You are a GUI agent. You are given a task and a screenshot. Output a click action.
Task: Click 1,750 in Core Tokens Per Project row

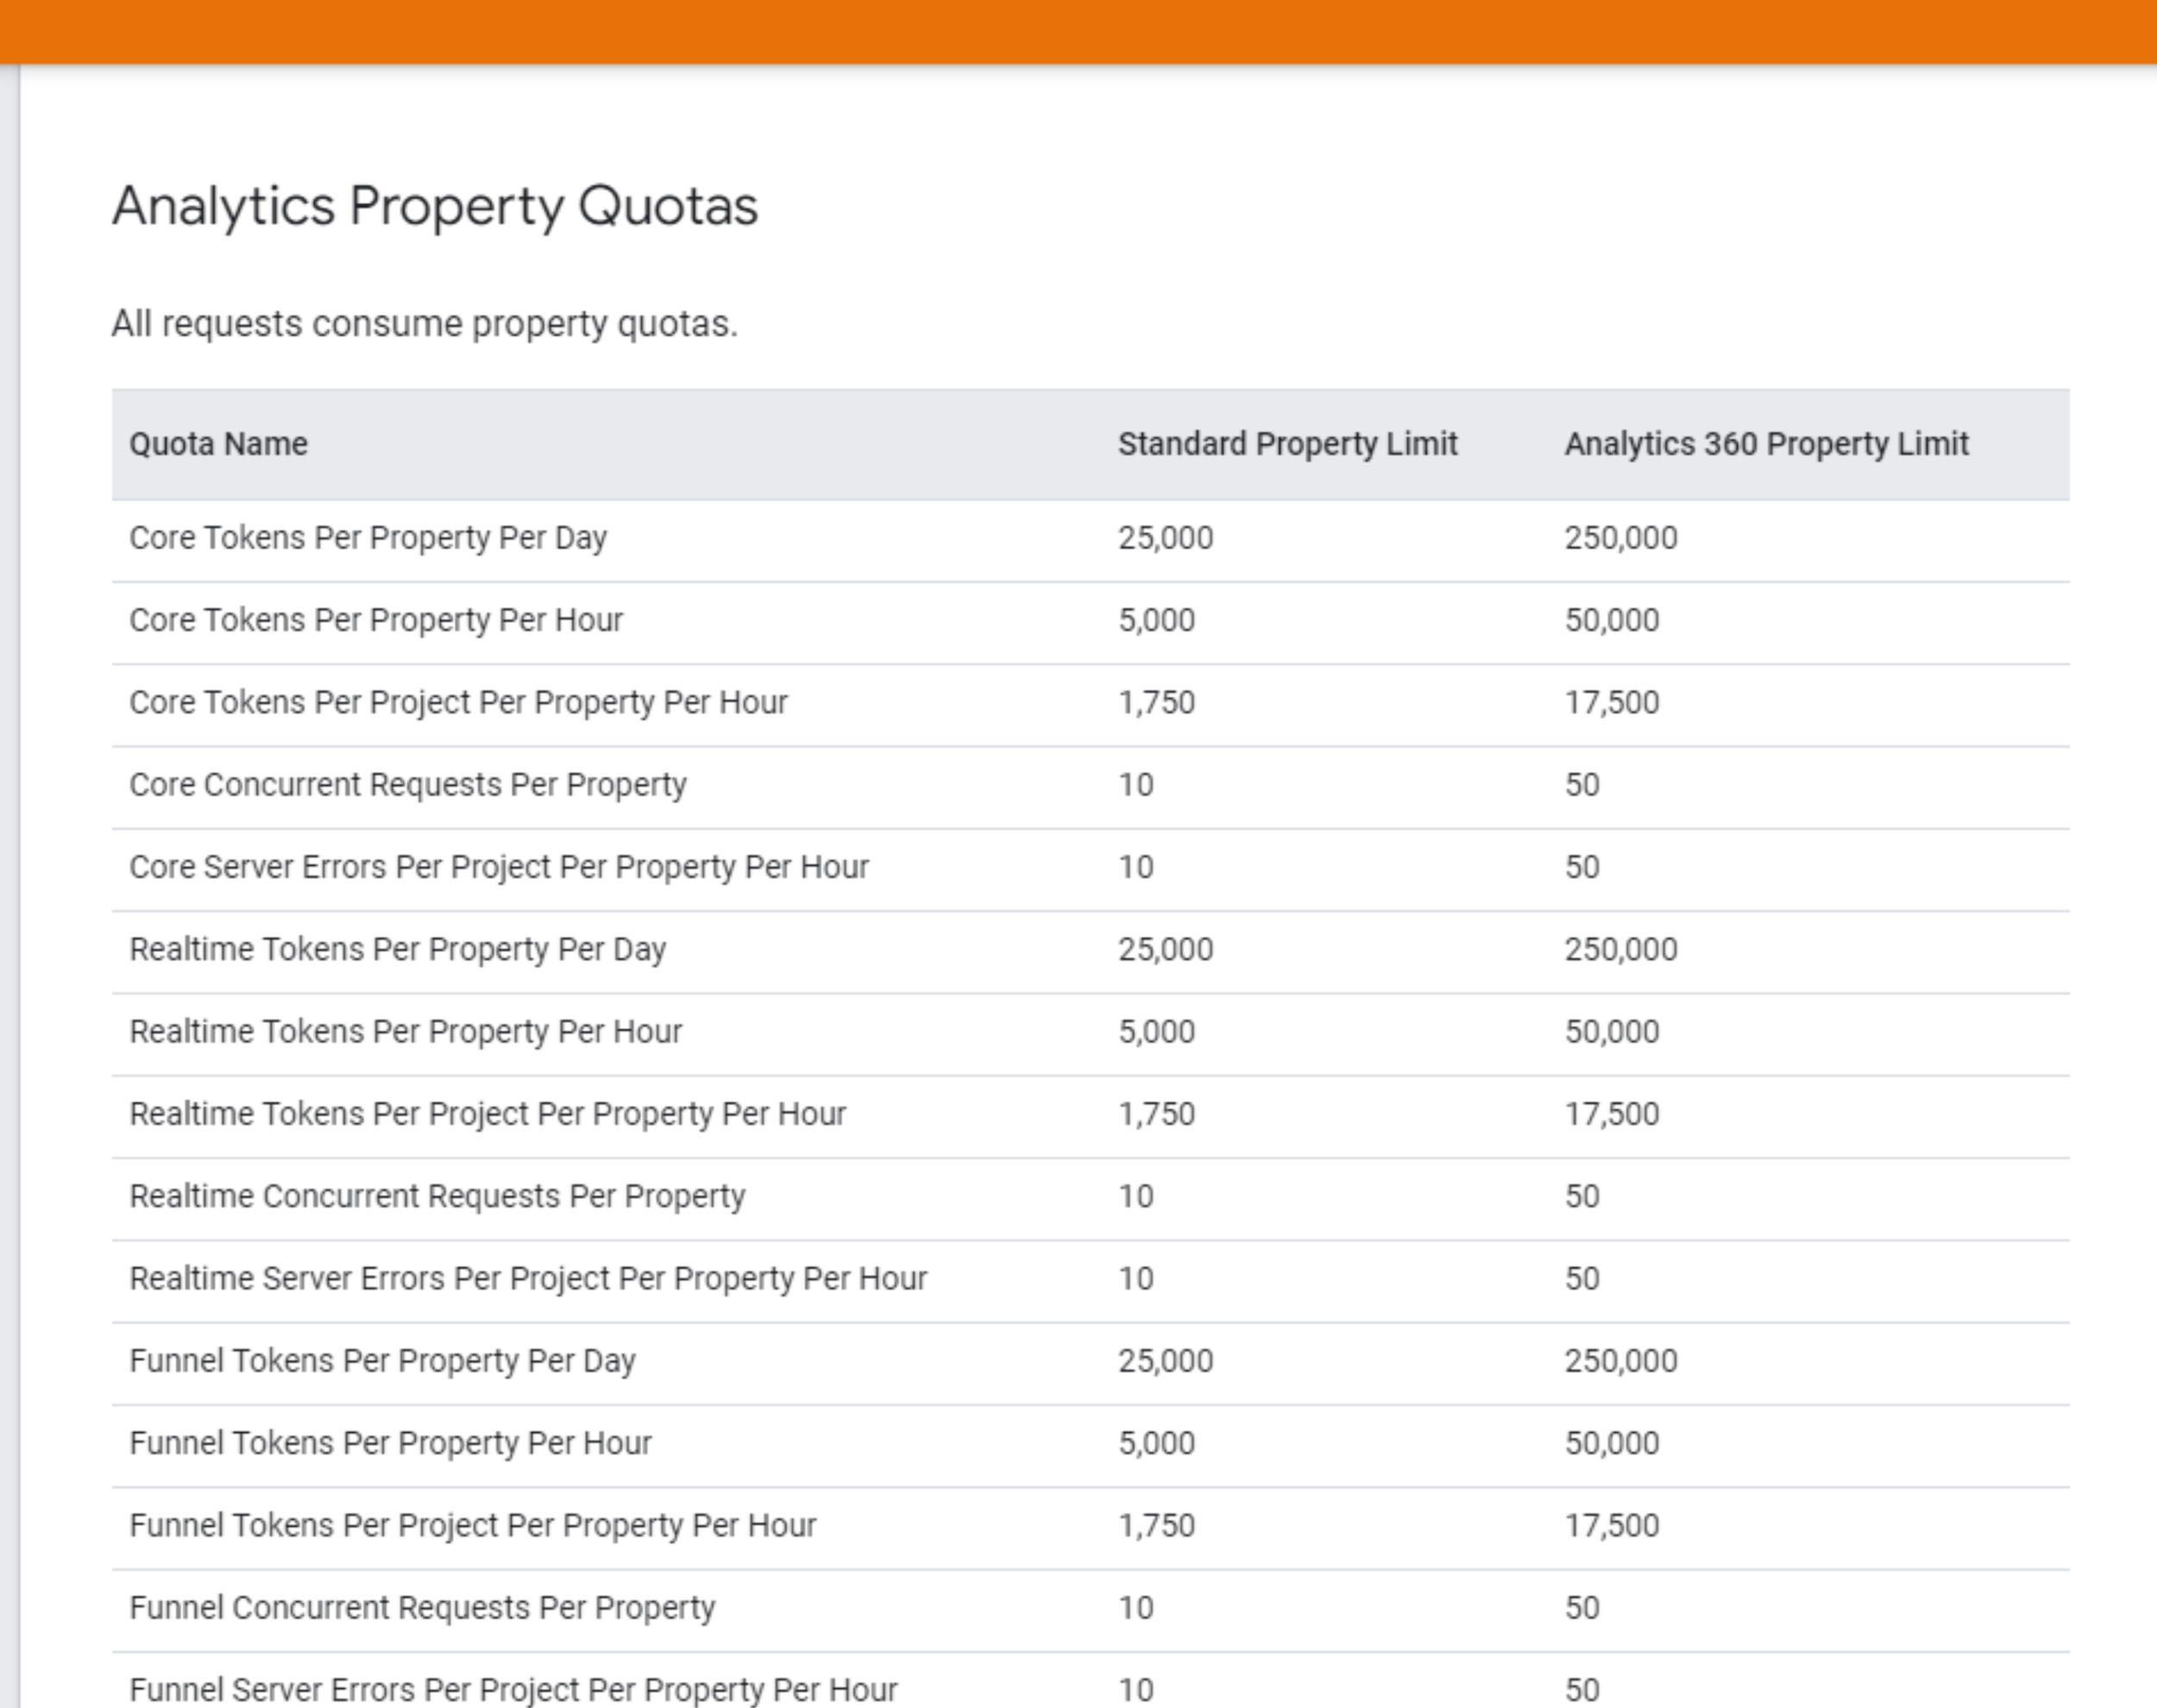click(1157, 702)
